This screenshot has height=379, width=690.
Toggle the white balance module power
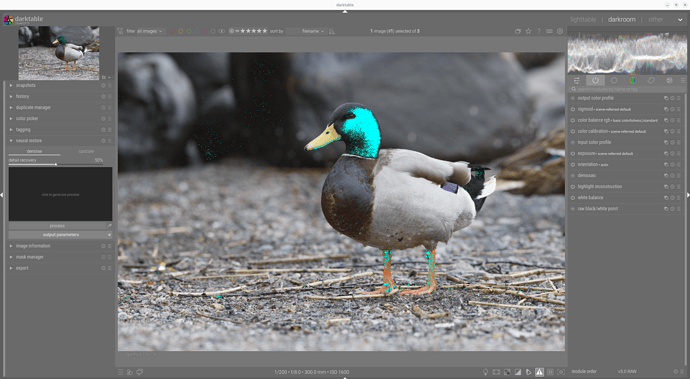pos(573,198)
